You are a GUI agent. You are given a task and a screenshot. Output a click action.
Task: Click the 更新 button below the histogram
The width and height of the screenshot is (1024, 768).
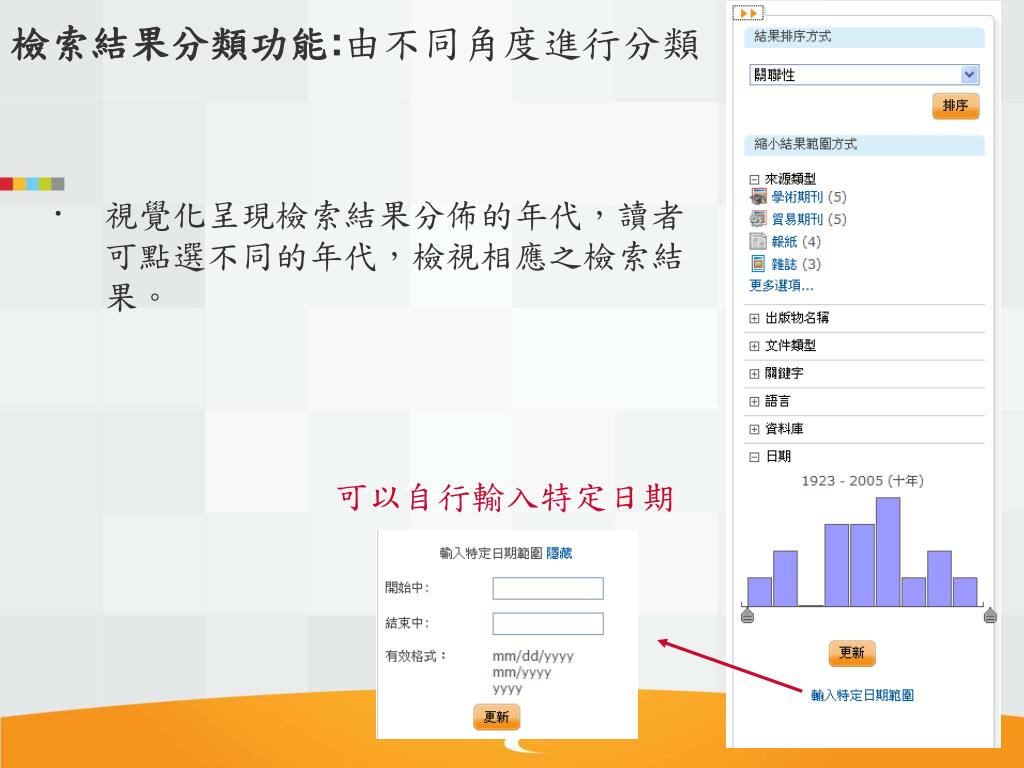852,653
